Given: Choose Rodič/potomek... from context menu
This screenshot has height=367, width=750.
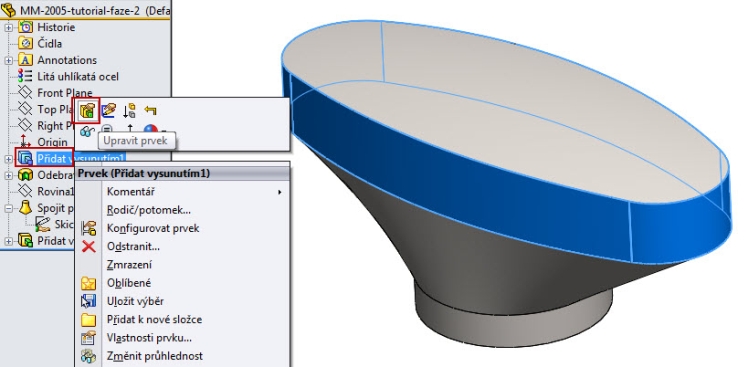Looking at the screenshot, I should [x=183, y=210].
